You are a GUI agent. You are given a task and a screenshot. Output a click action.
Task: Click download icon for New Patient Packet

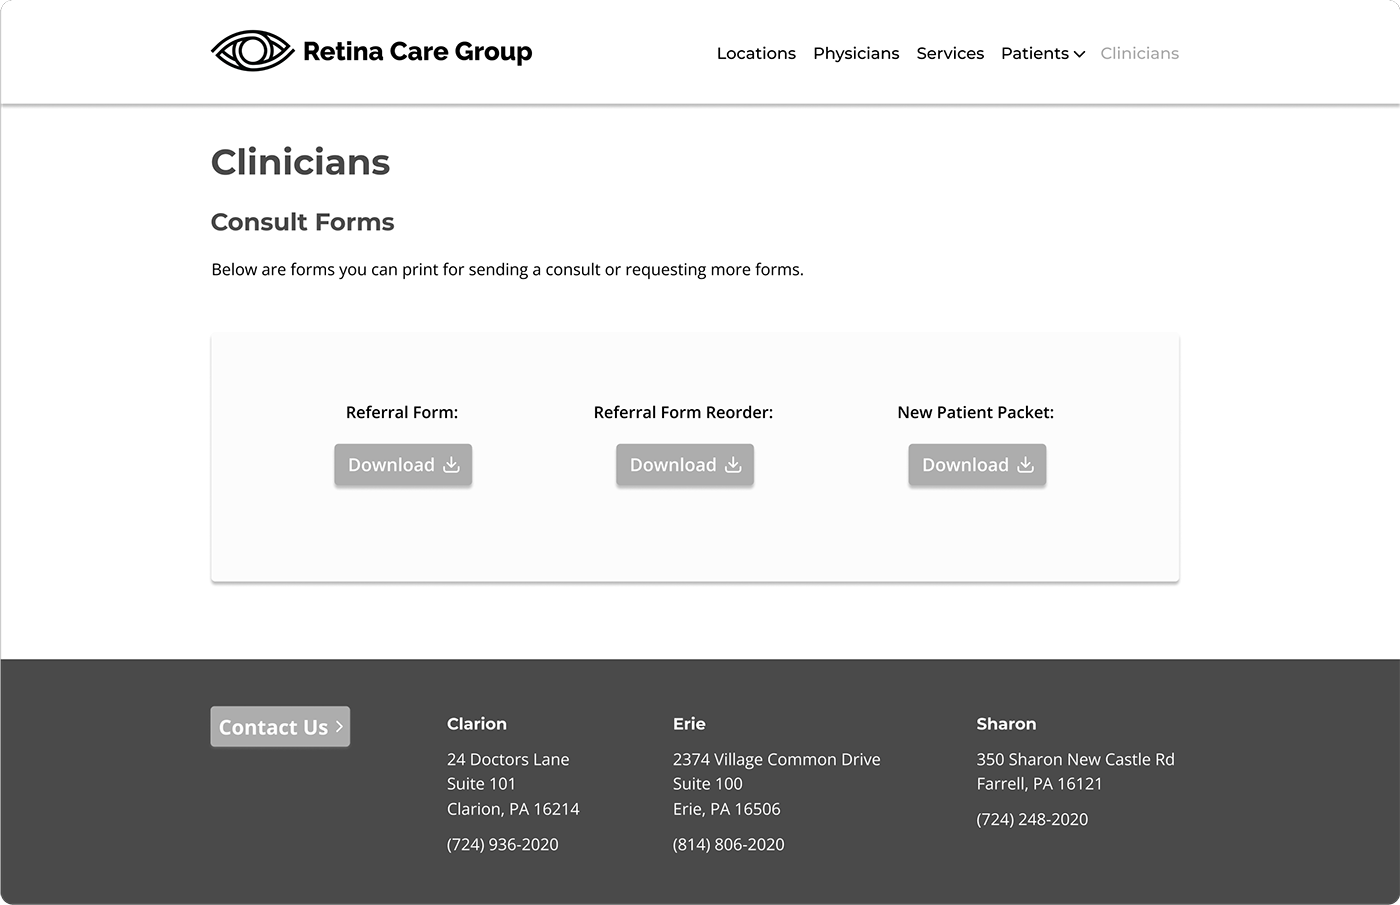point(1026,465)
